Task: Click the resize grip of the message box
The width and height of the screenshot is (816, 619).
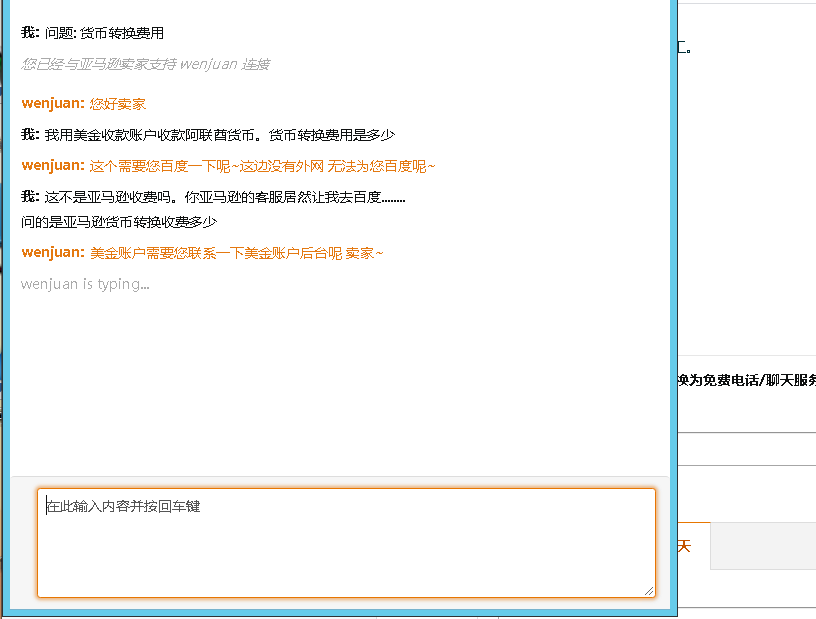Action: pyautogui.click(x=648, y=591)
